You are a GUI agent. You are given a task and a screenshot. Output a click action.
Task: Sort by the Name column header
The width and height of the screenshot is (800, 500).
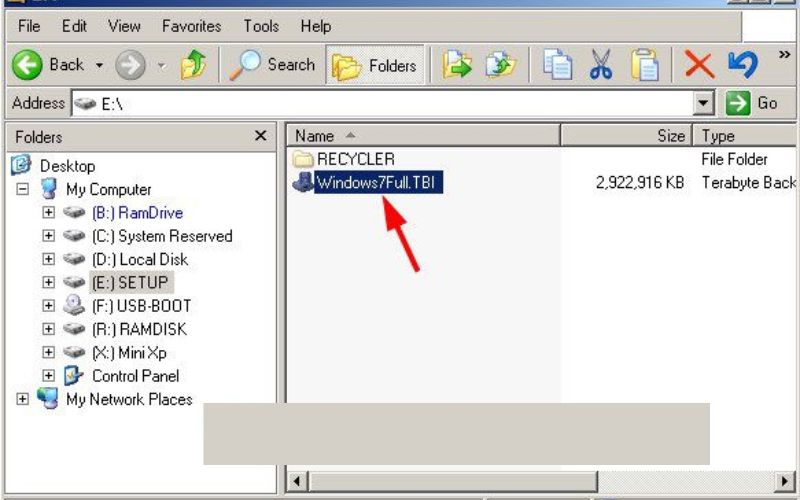pyautogui.click(x=423, y=136)
